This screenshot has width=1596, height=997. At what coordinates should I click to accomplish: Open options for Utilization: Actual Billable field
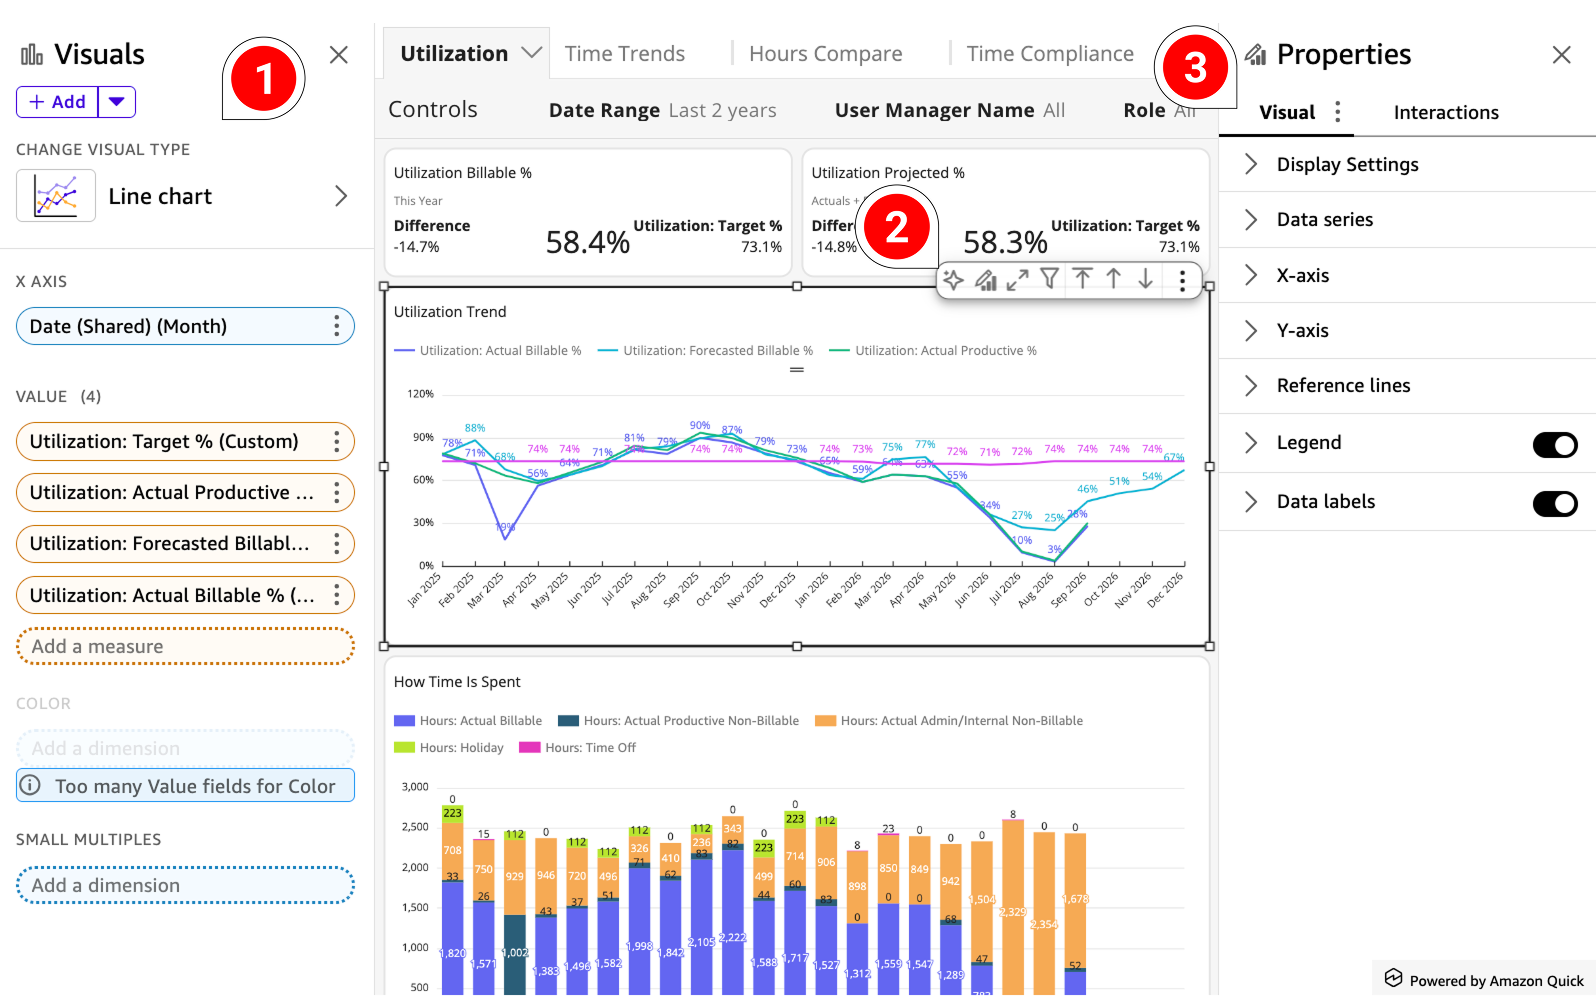[x=337, y=595]
